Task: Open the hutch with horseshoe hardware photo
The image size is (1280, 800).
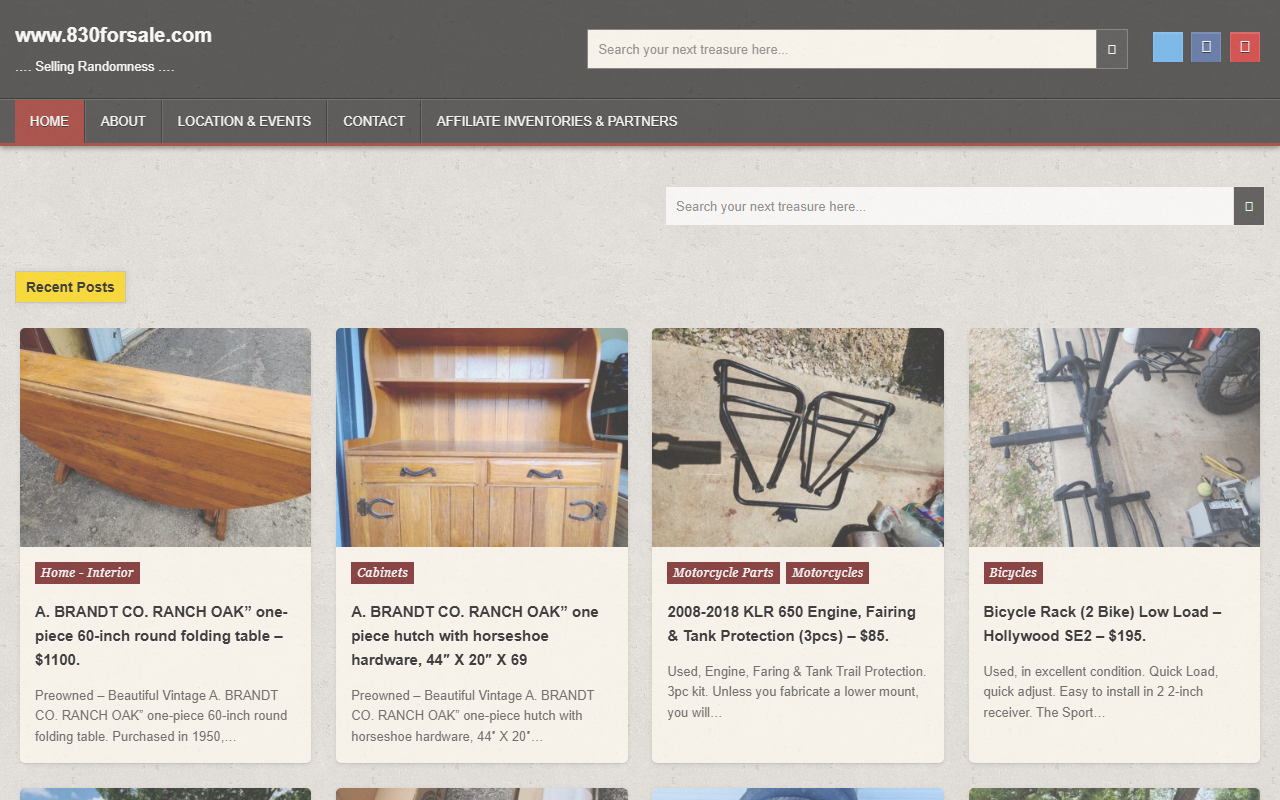Action: point(482,437)
